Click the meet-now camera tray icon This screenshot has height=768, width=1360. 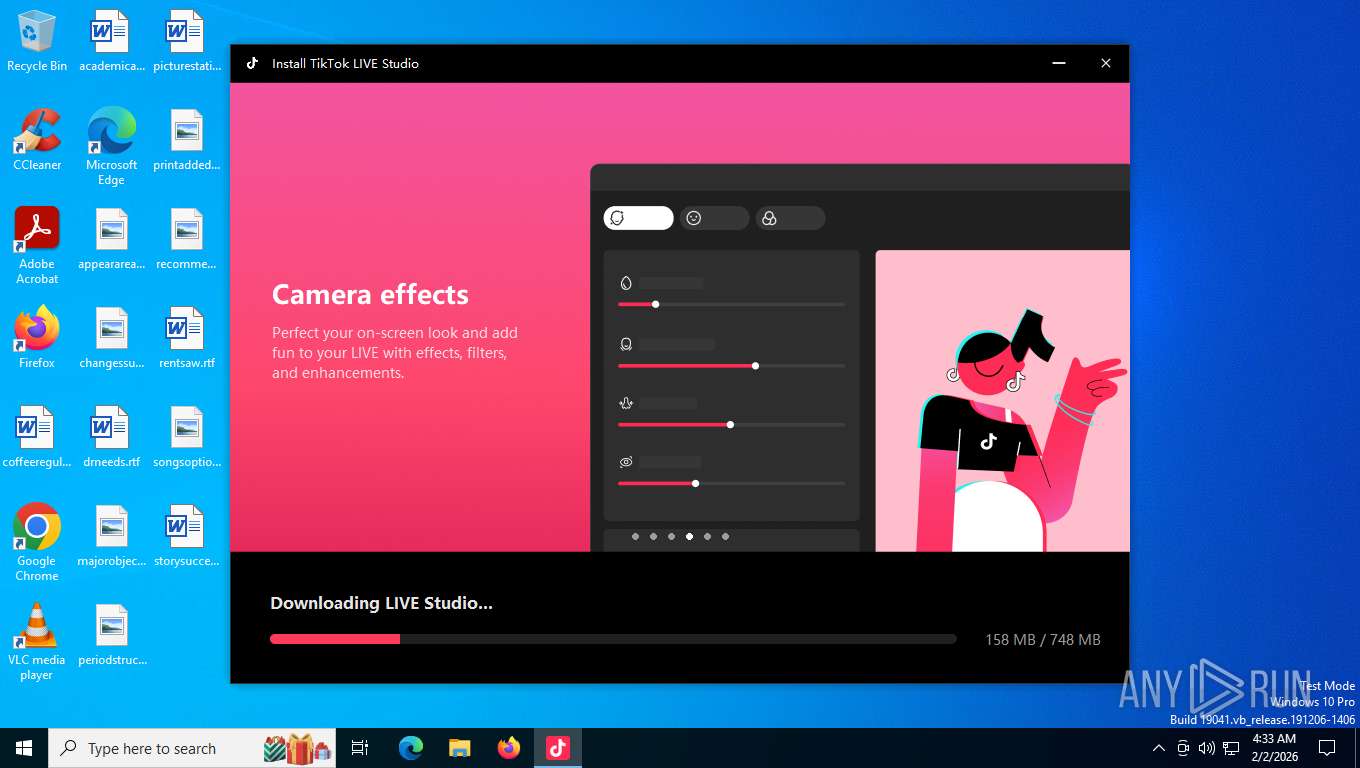click(1183, 748)
